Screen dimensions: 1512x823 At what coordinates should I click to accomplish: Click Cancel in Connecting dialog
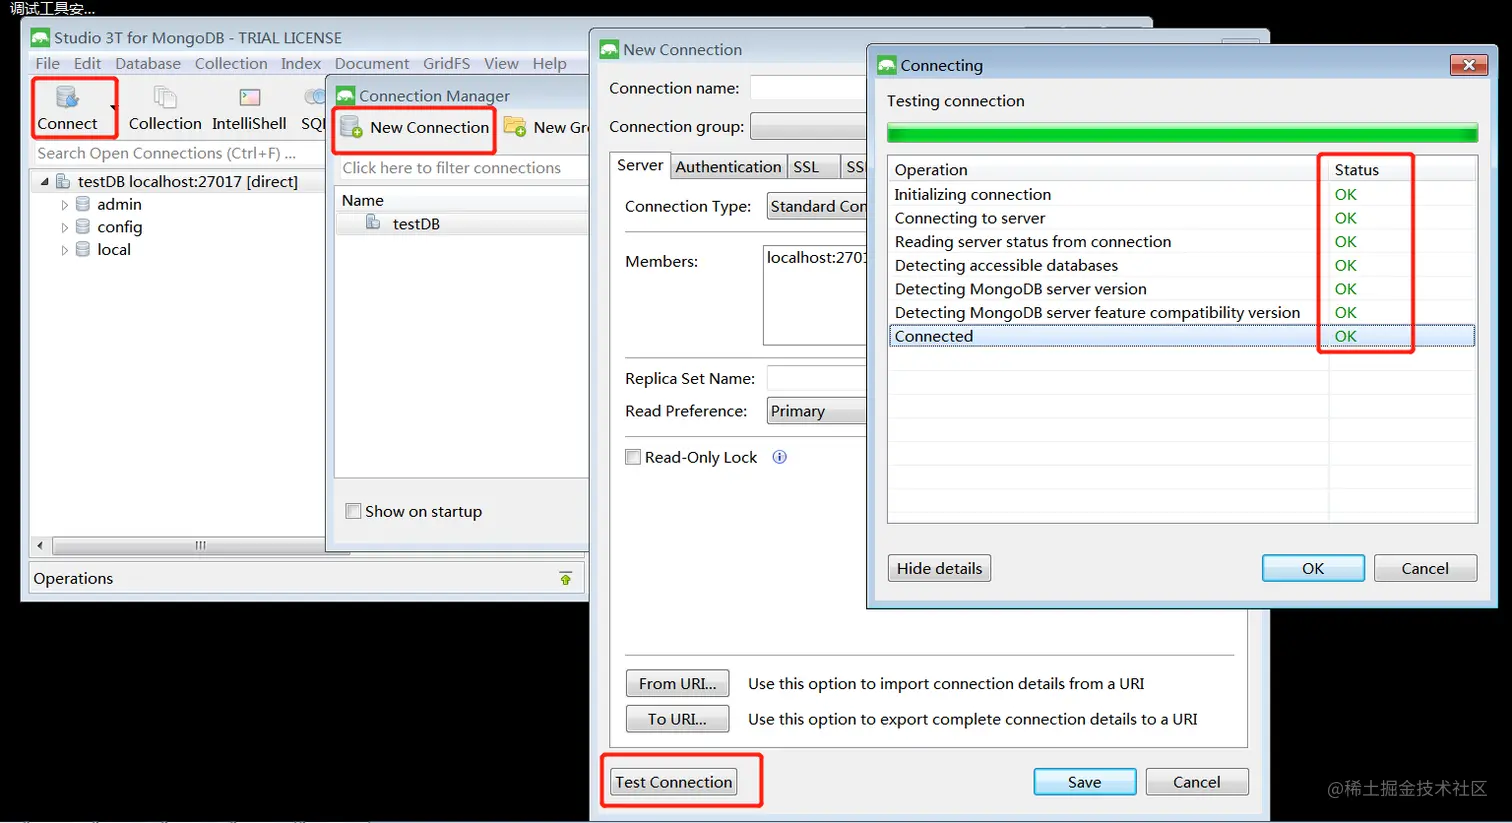click(x=1425, y=568)
